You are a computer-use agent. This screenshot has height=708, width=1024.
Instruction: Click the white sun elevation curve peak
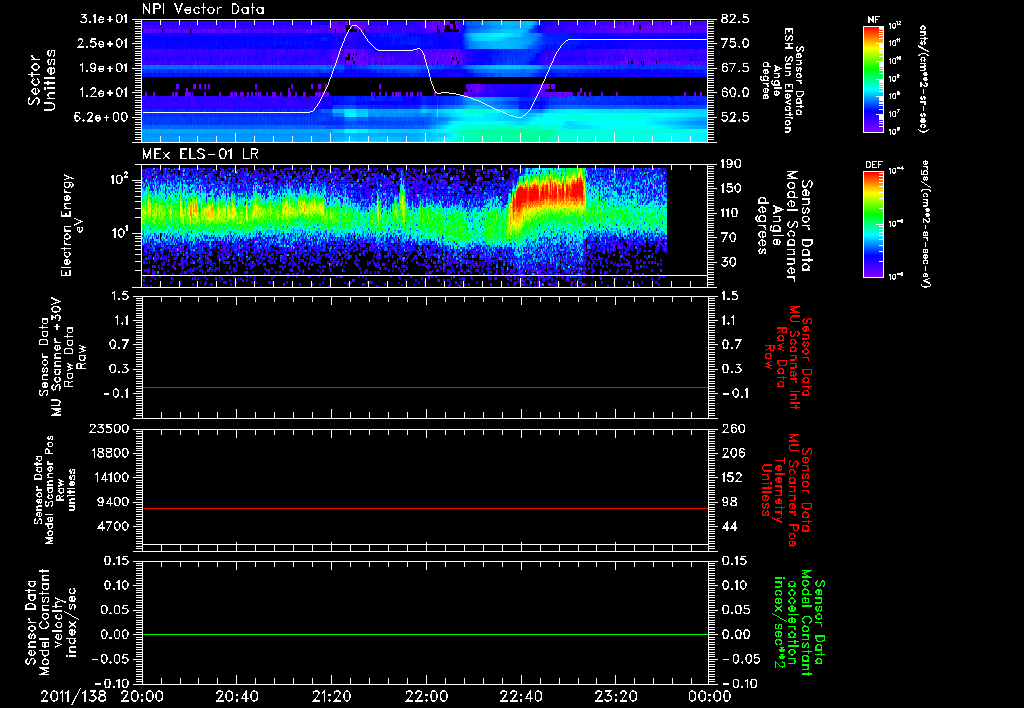coord(353,26)
